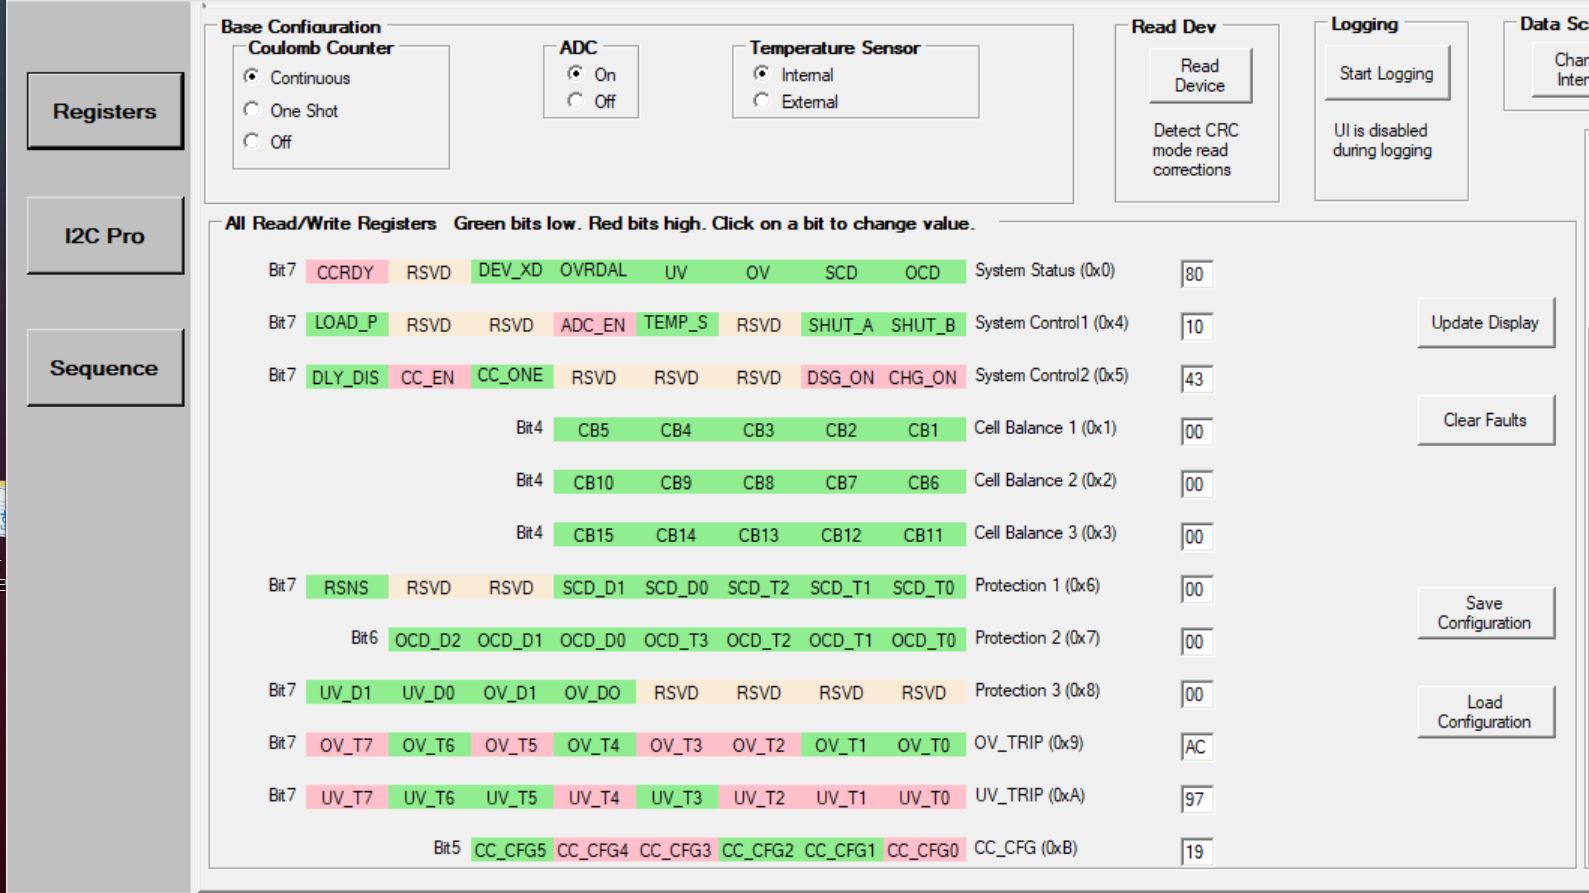1589x893 pixels.
Task: Toggle the OV_D1 delay bit
Action: coord(510,693)
